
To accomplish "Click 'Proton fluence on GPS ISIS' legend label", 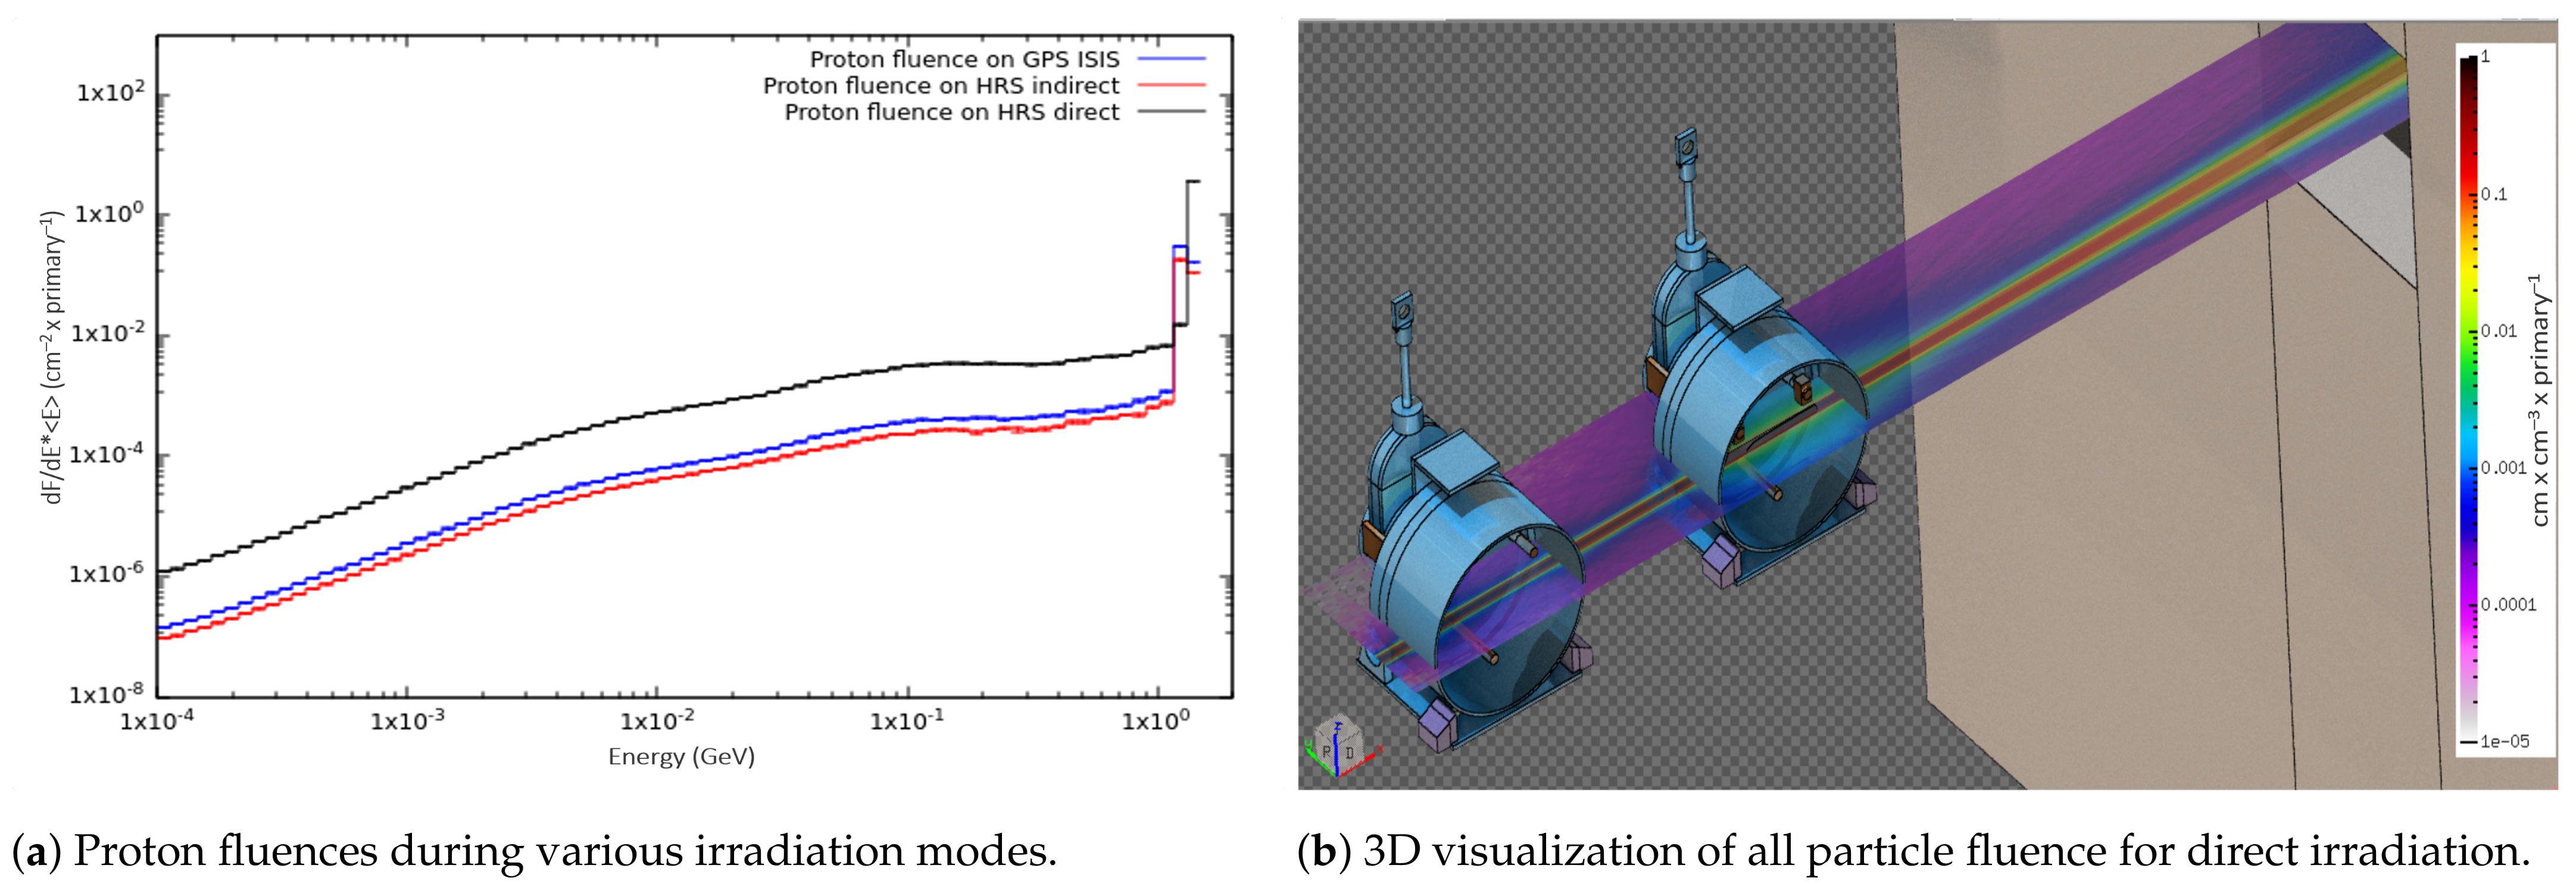I will tap(964, 60).
